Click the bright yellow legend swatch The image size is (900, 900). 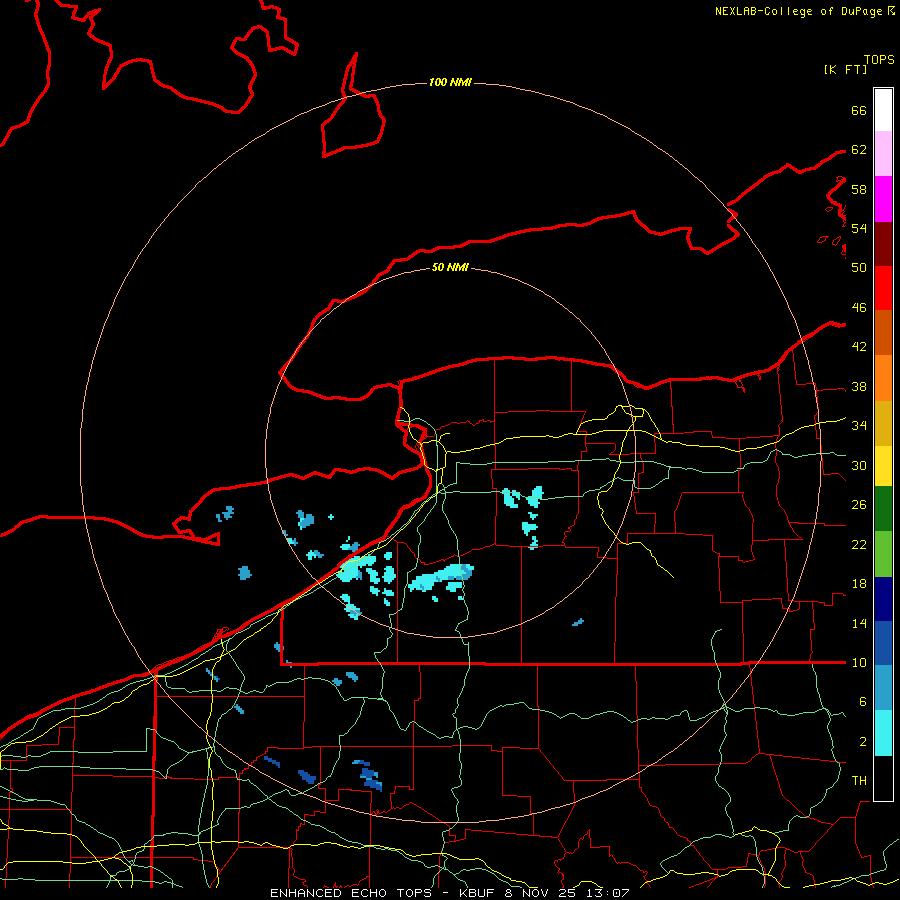(883, 466)
